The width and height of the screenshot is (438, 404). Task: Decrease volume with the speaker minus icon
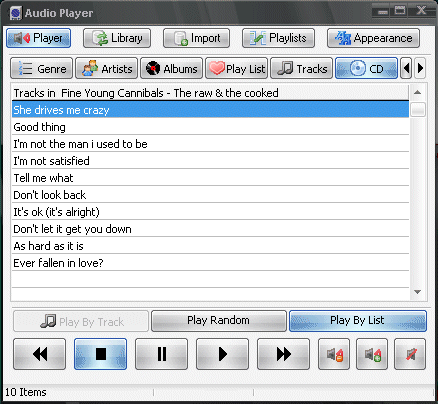click(334, 354)
